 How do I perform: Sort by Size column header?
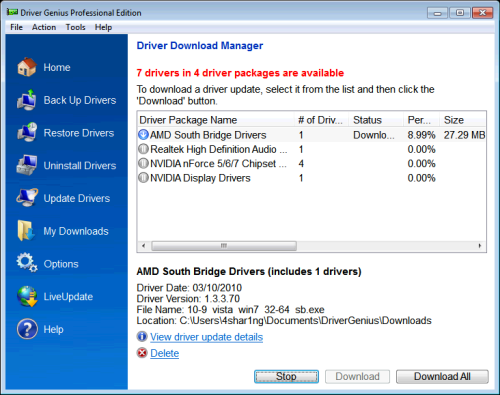tap(463, 120)
